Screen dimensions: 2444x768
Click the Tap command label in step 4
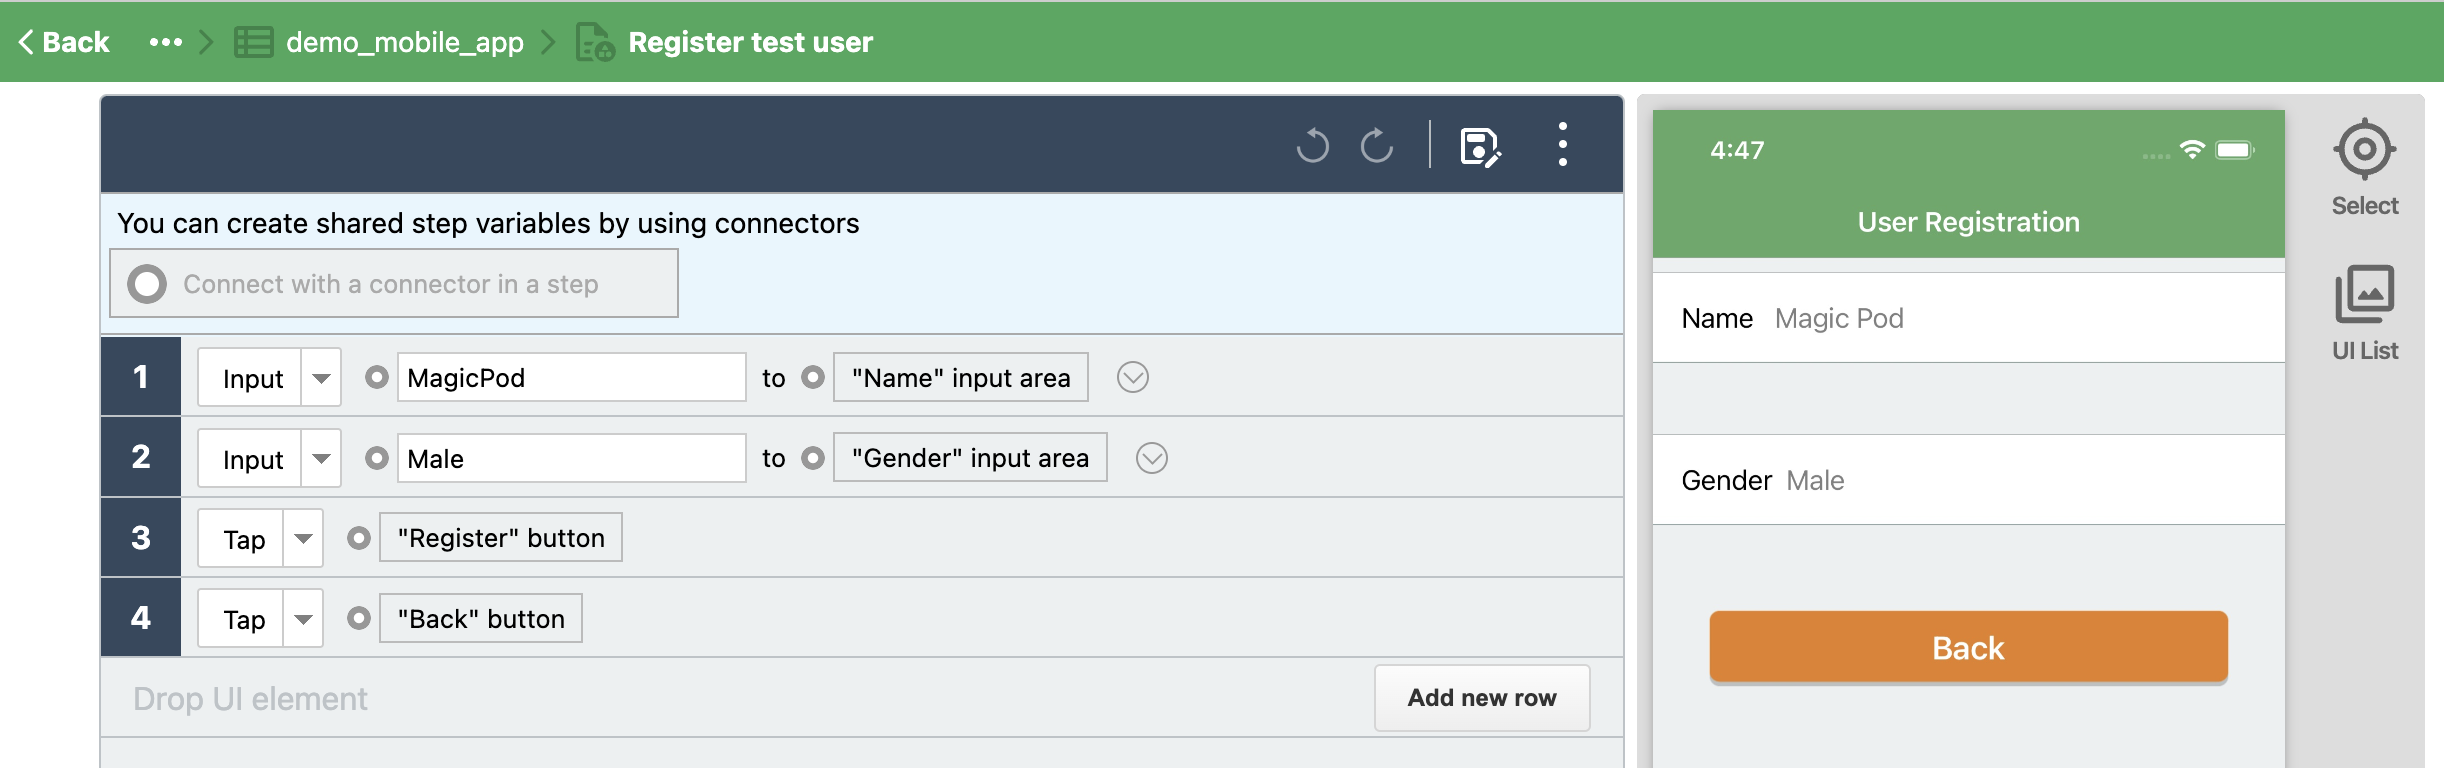[243, 620]
